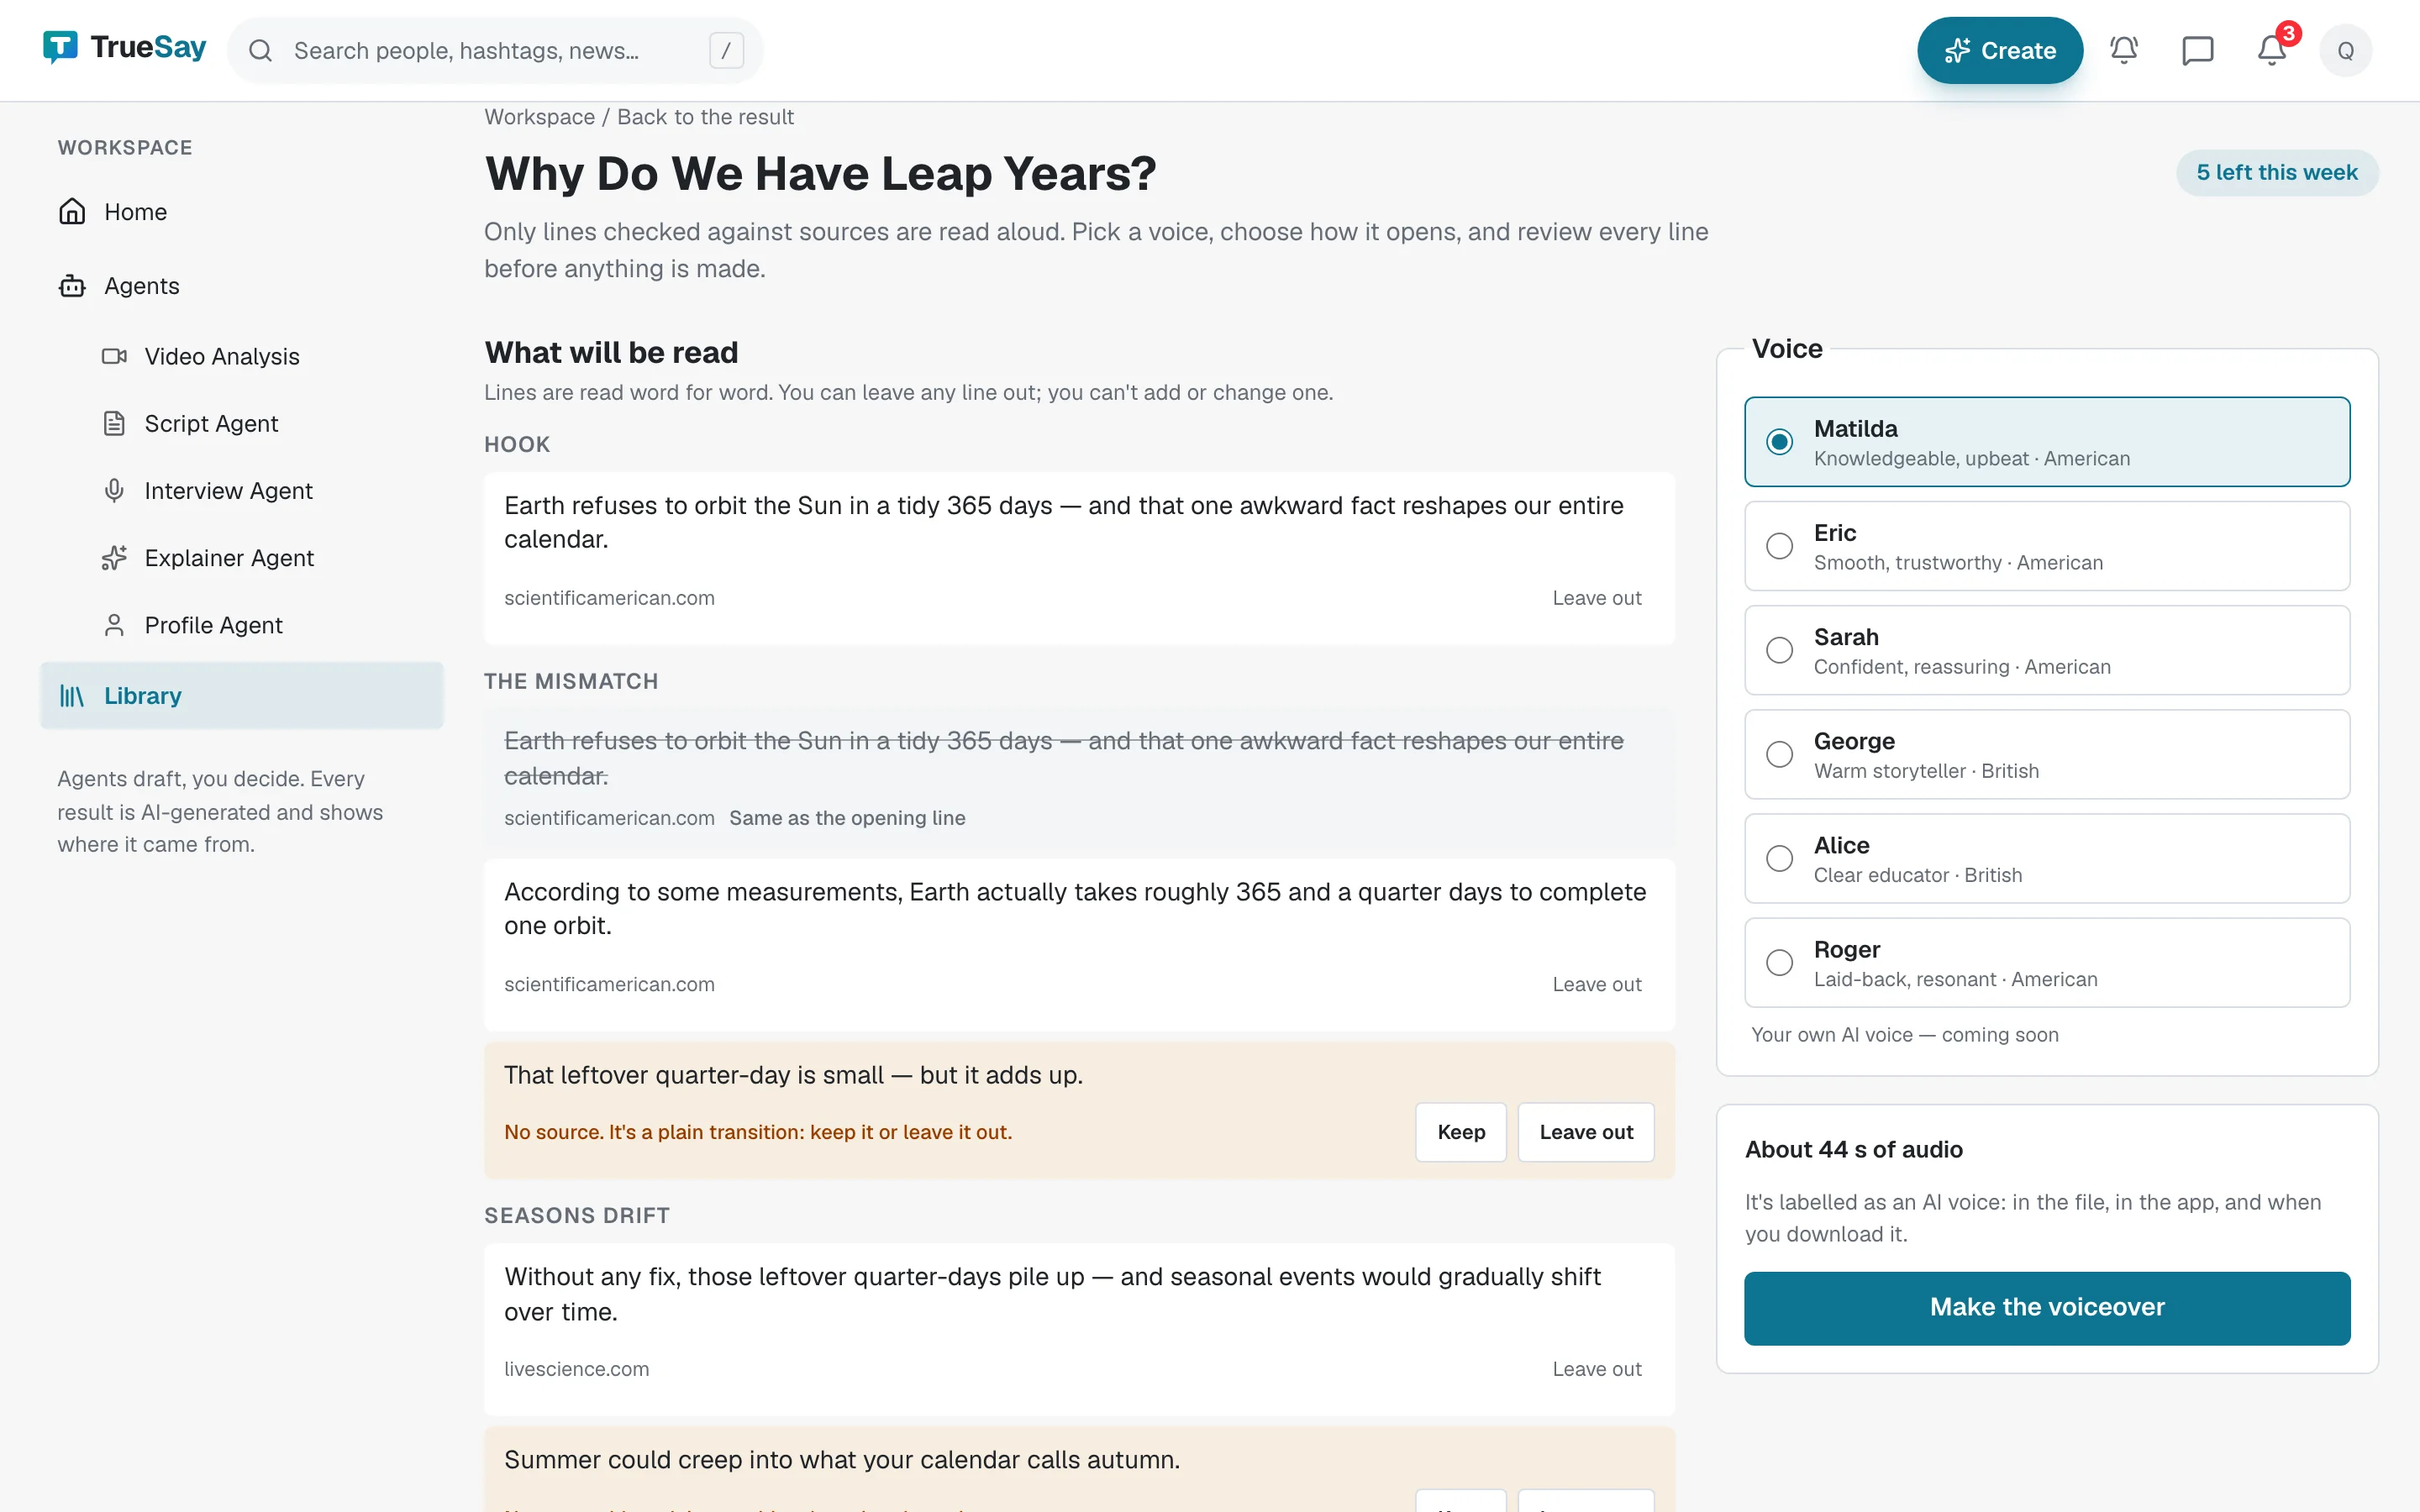The height and width of the screenshot is (1512, 2420).
Task: Click the Explainer Agent sparkle icon
Action: click(114, 557)
